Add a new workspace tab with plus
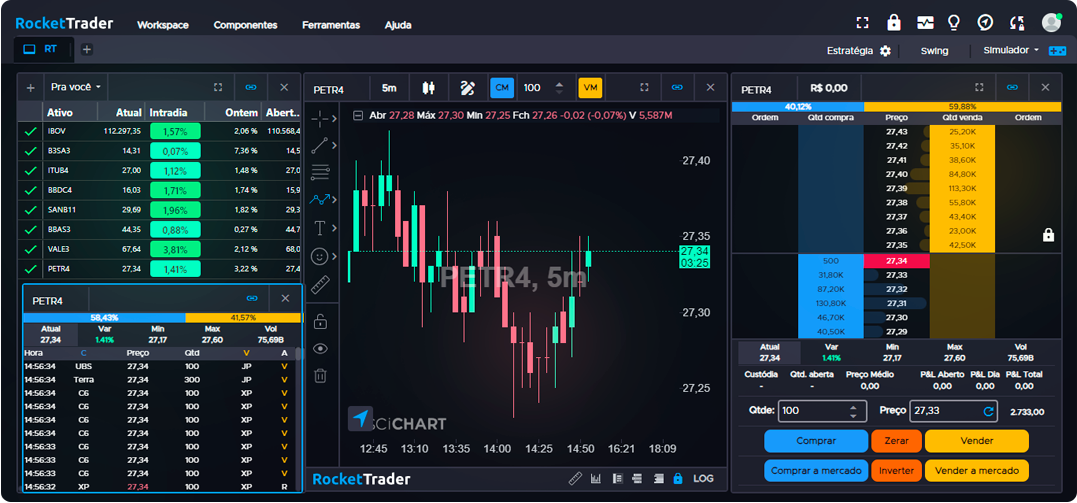 (x=87, y=49)
